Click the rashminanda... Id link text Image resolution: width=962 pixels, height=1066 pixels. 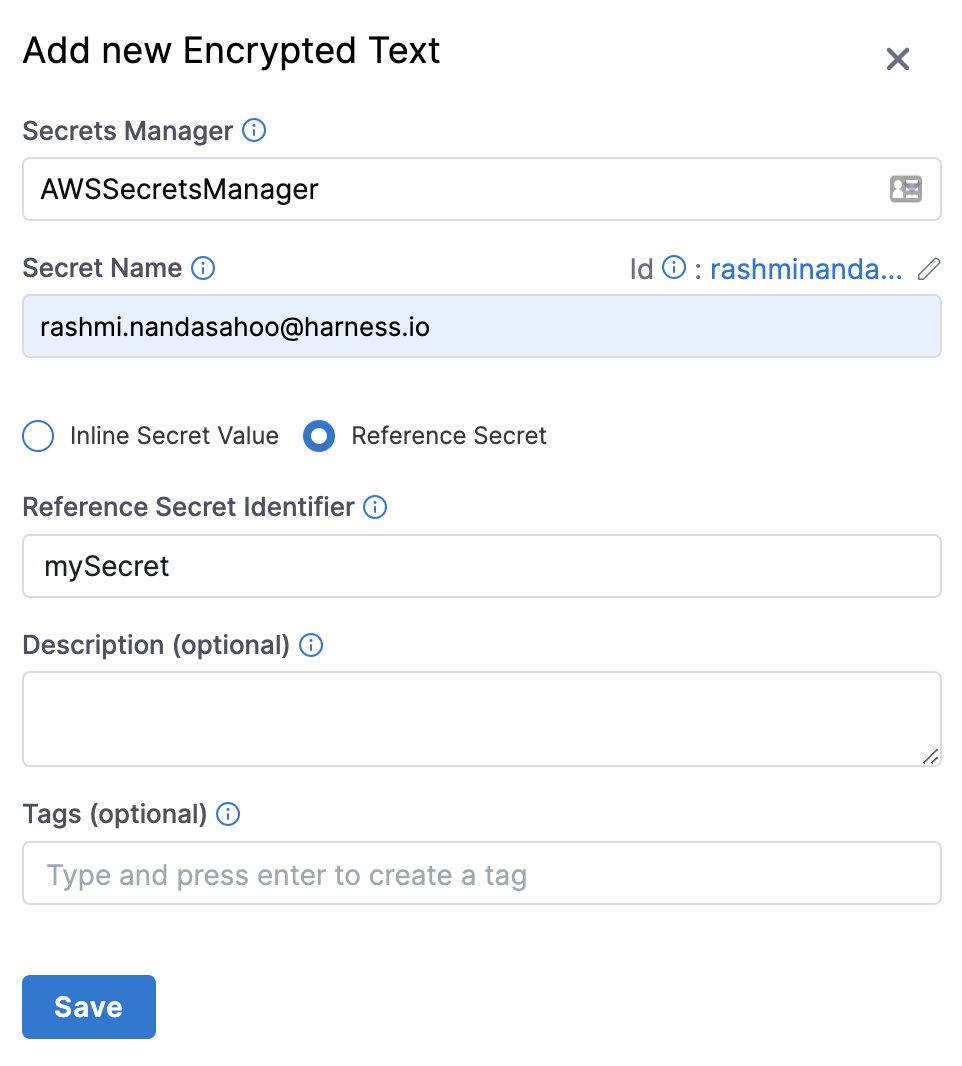coord(806,268)
